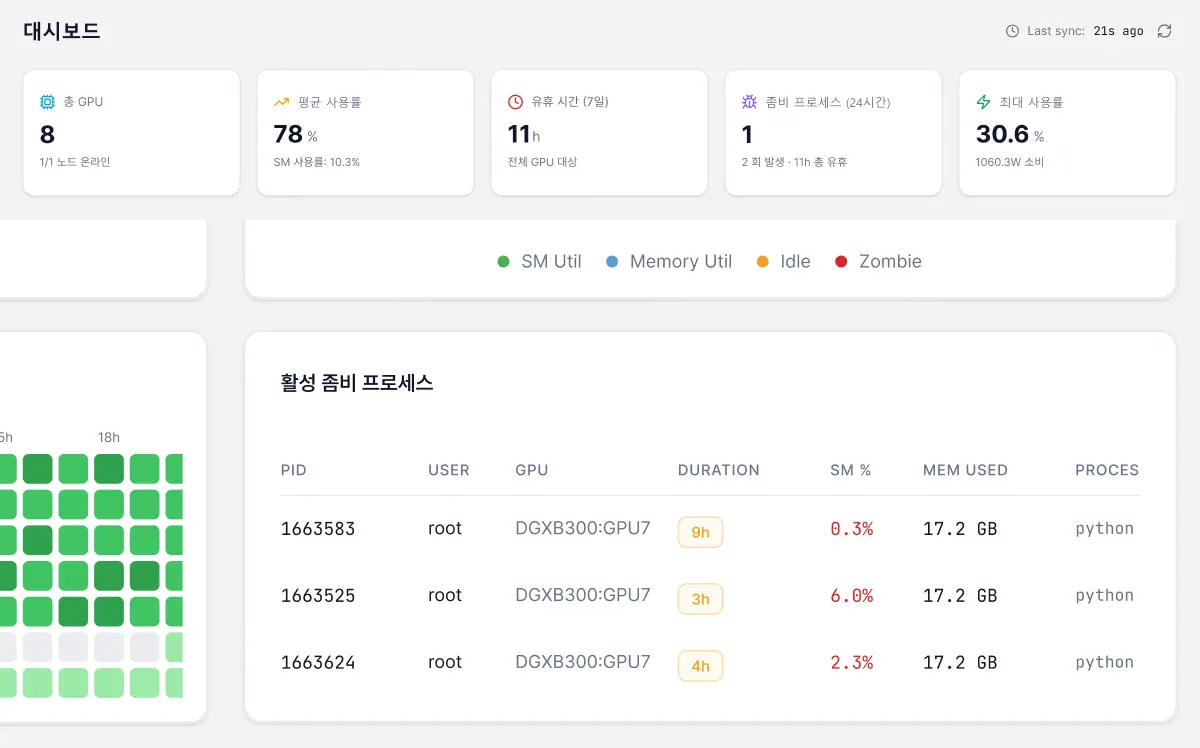Click the SM % column header
The image size is (1200, 748).
pos(851,470)
